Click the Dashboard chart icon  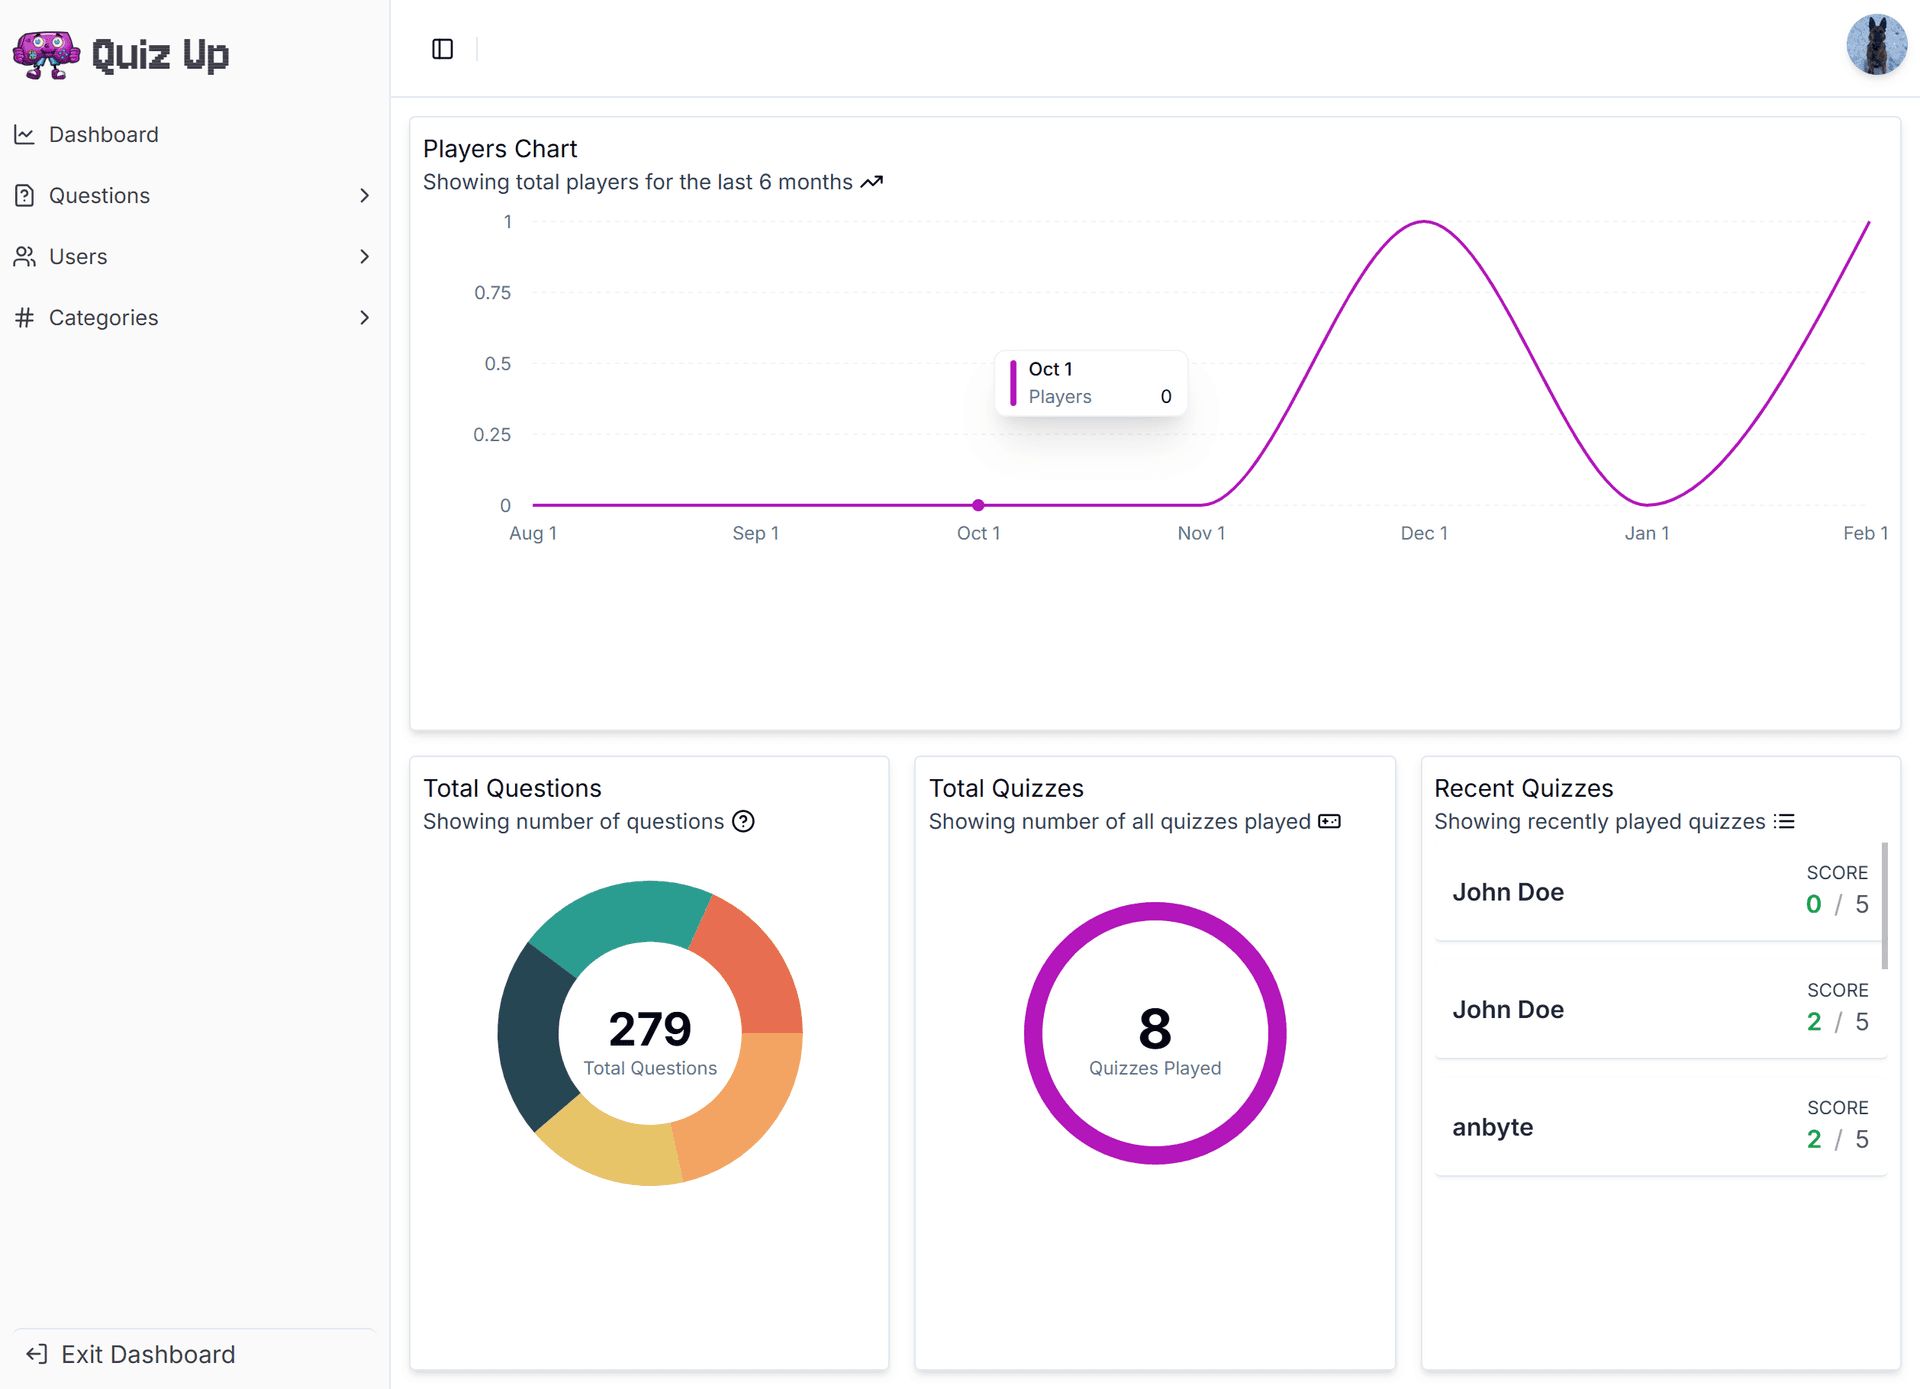pos(25,134)
